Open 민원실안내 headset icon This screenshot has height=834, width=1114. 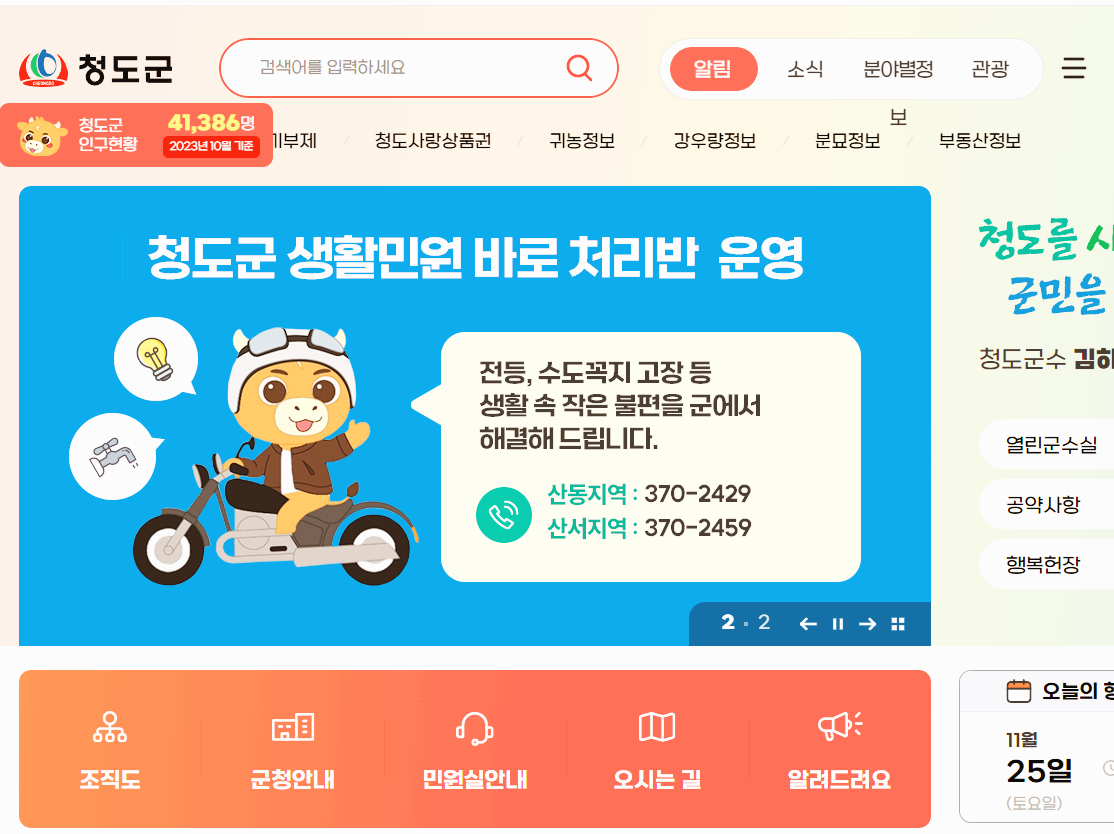[475, 728]
